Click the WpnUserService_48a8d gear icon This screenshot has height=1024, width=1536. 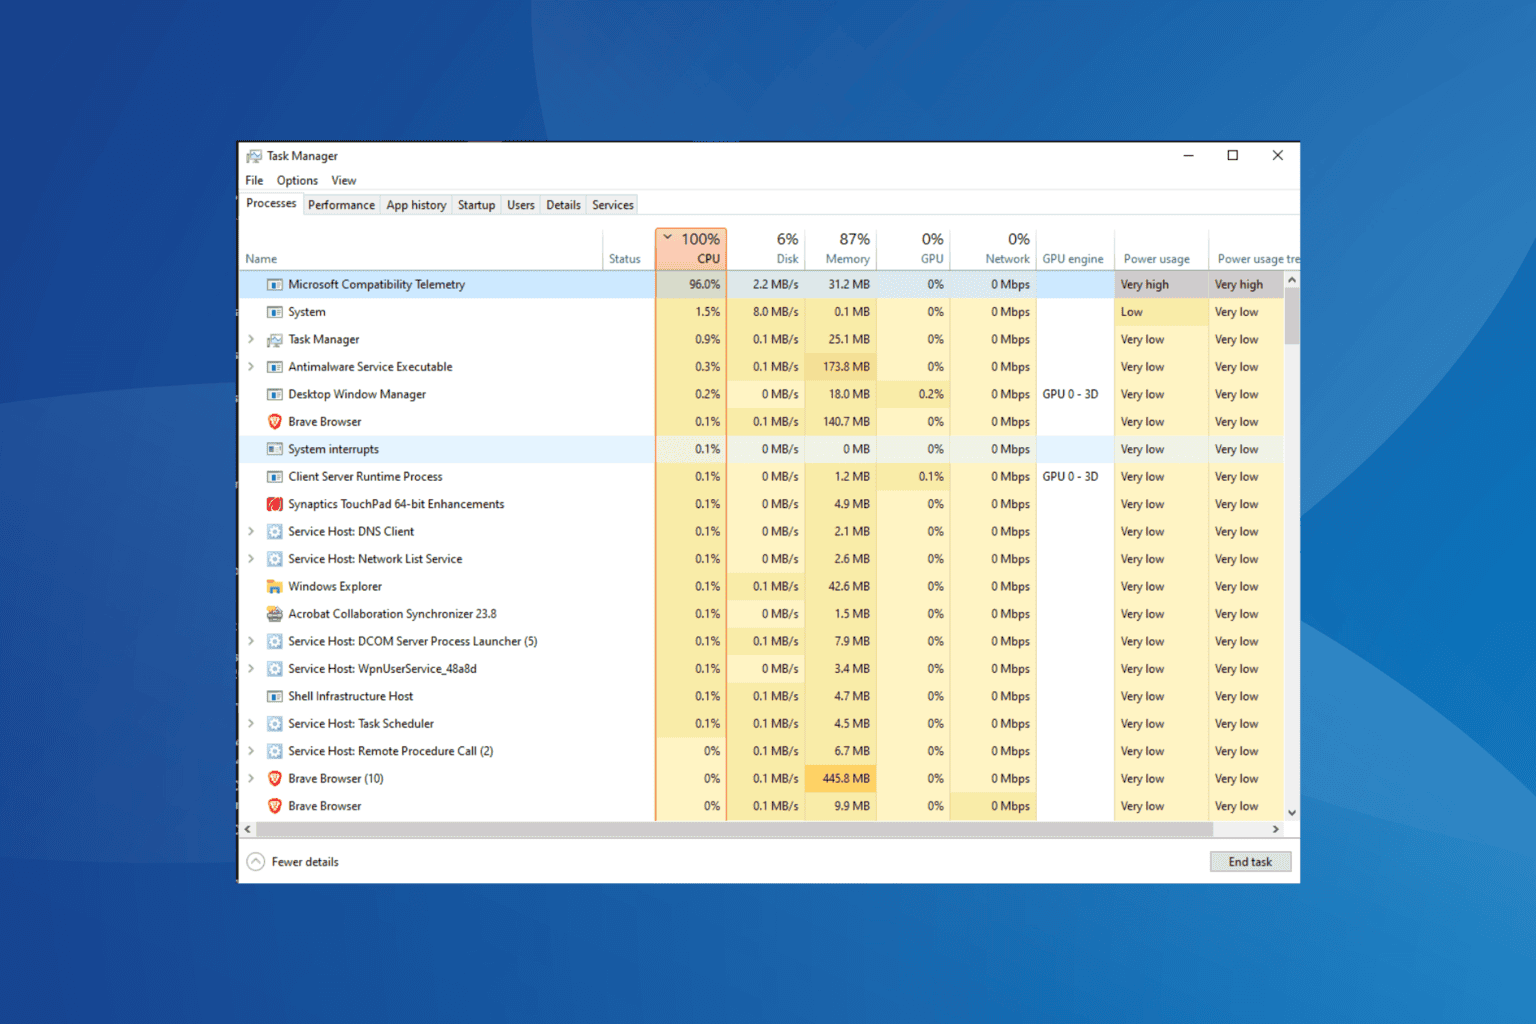(275, 669)
